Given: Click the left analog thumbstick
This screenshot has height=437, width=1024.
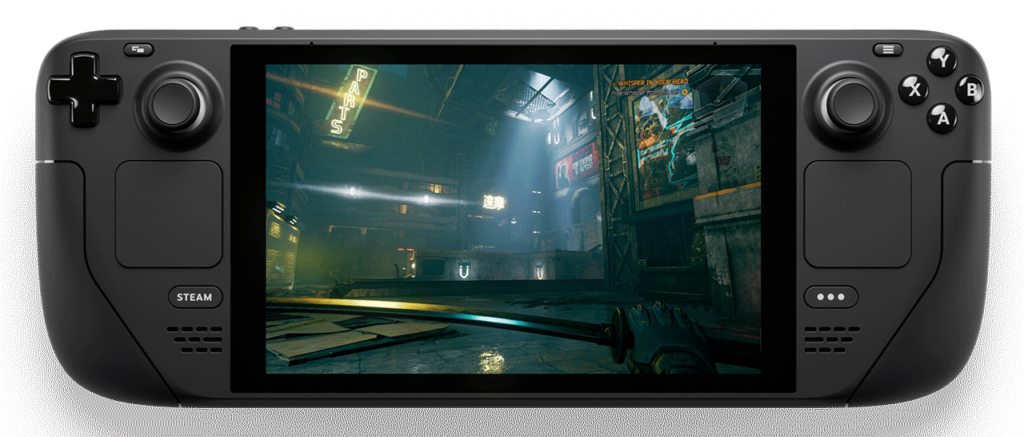Looking at the screenshot, I should click(178, 105).
